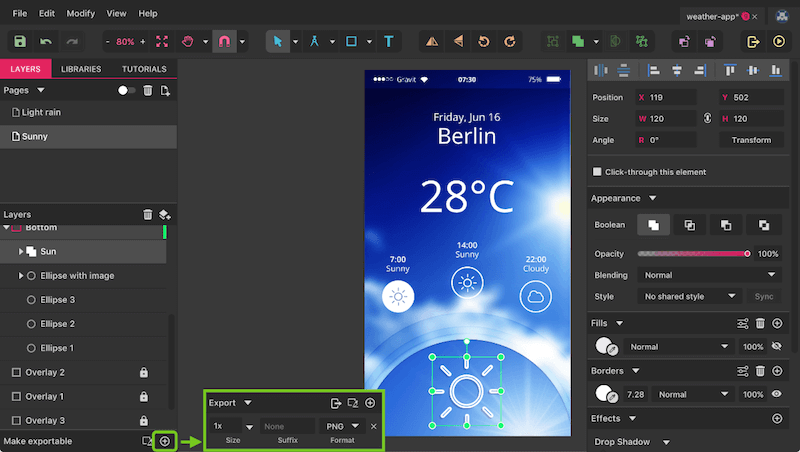The image size is (800, 452).
Task: Switch to the Libraries tab
Action: 81,69
